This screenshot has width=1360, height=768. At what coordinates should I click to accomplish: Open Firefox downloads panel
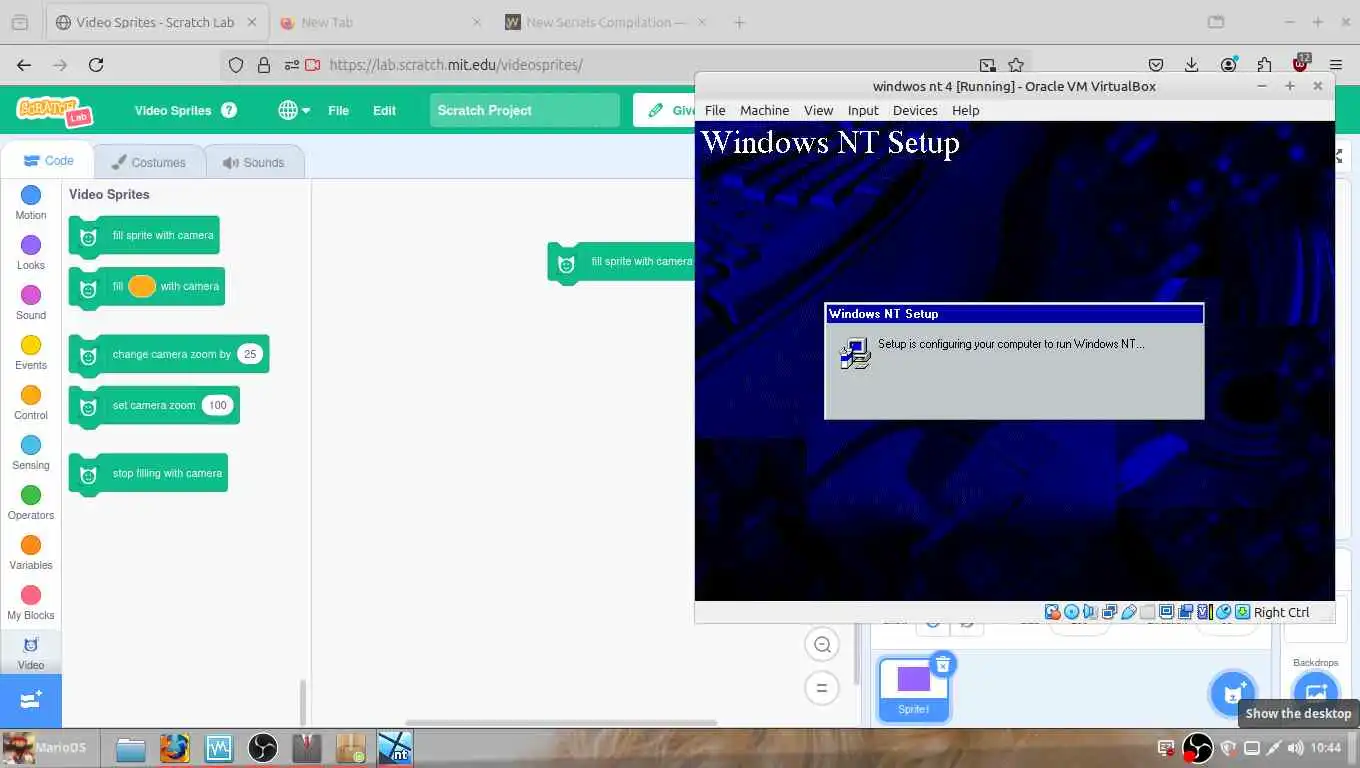pos(1191,65)
